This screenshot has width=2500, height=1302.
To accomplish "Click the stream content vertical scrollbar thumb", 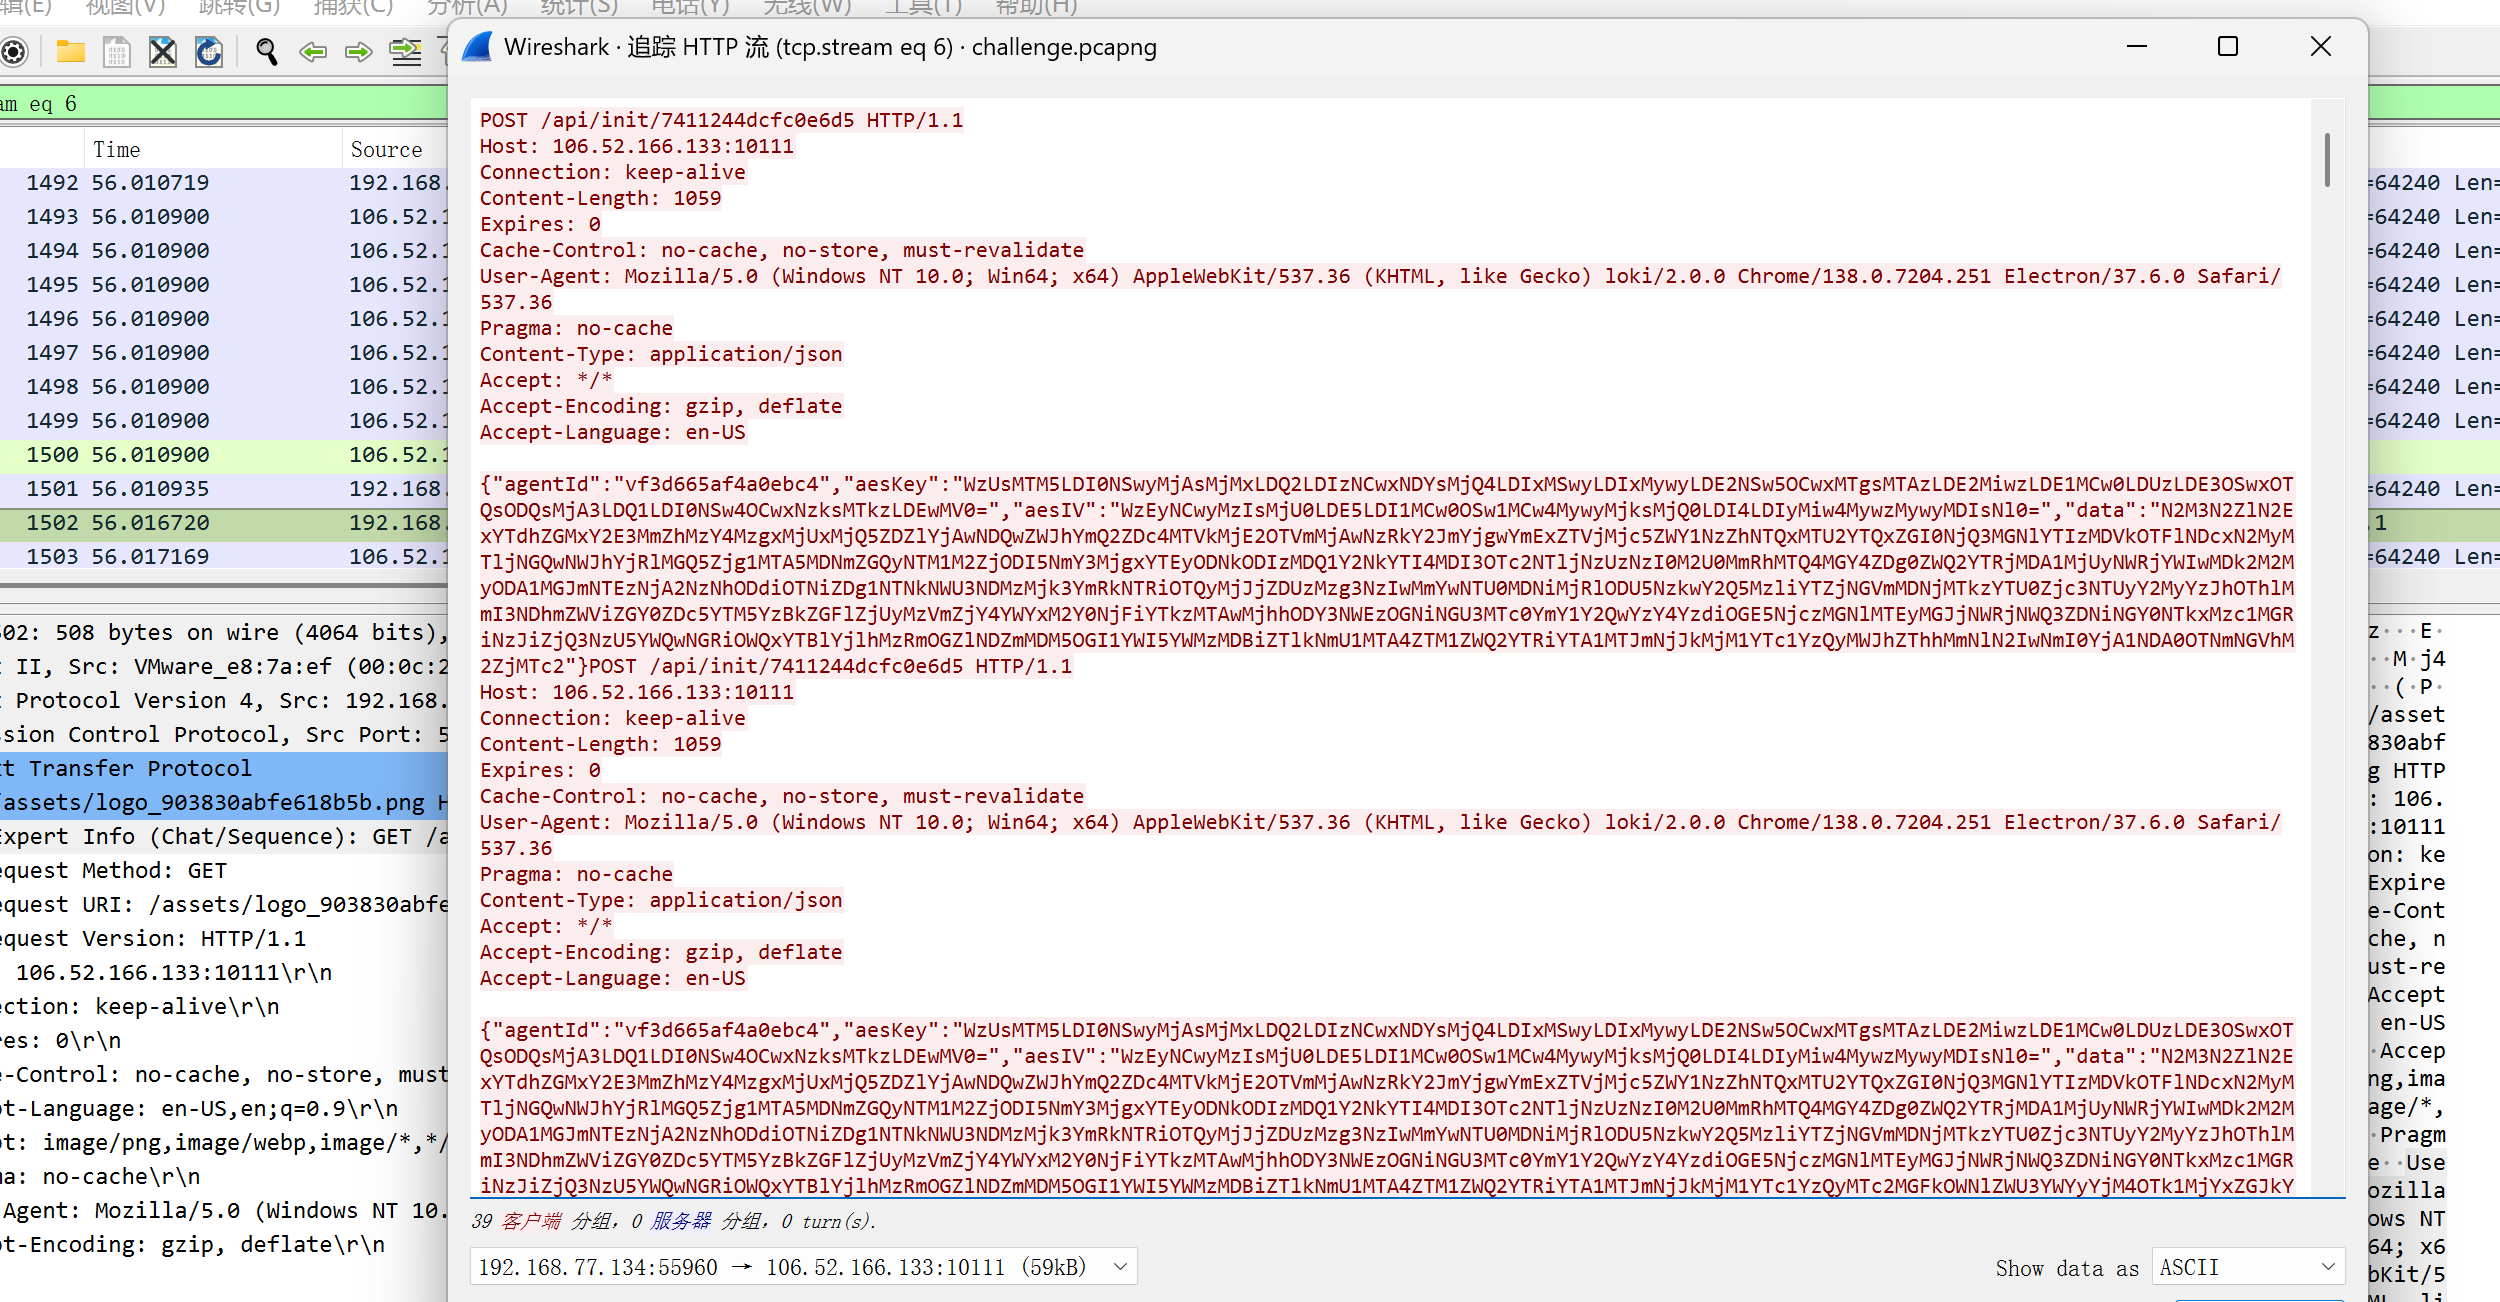I will tap(2327, 160).
